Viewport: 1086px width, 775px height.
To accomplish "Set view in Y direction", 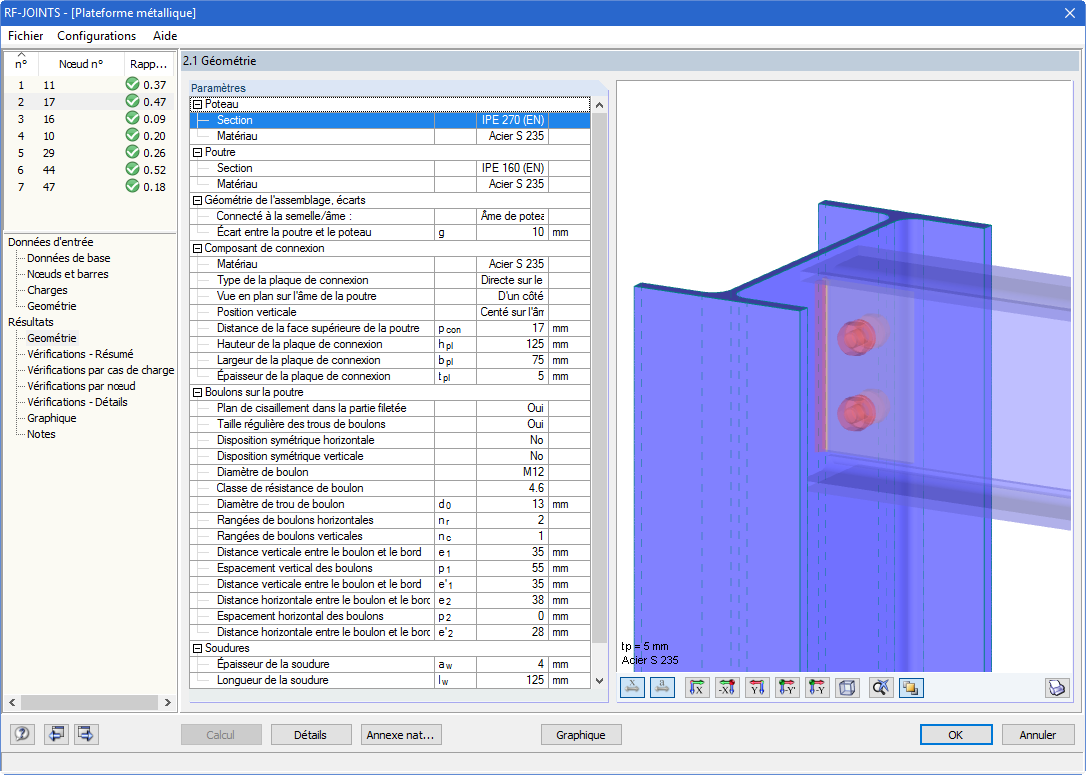I will [x=757, y=688].
